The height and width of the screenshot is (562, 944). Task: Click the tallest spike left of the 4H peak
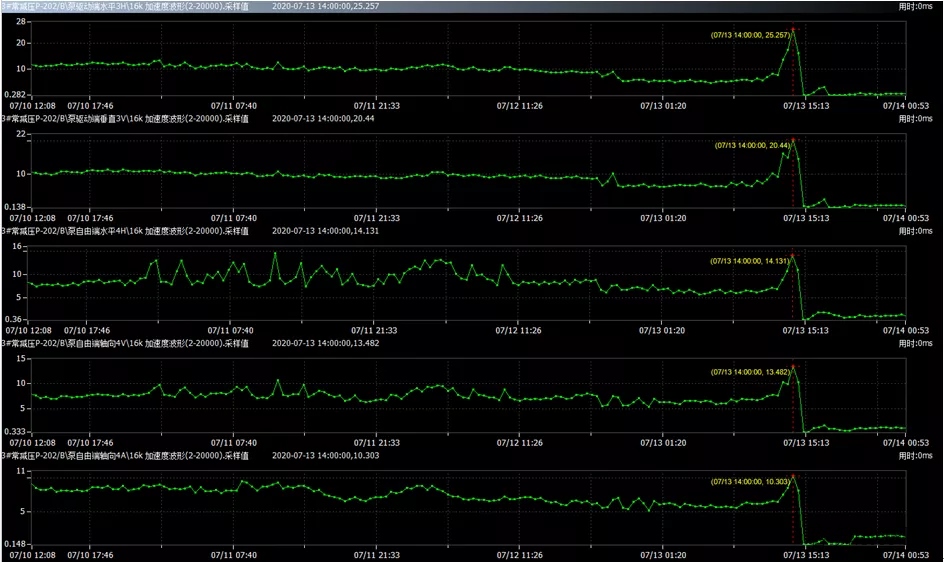[x=276, y=254]
